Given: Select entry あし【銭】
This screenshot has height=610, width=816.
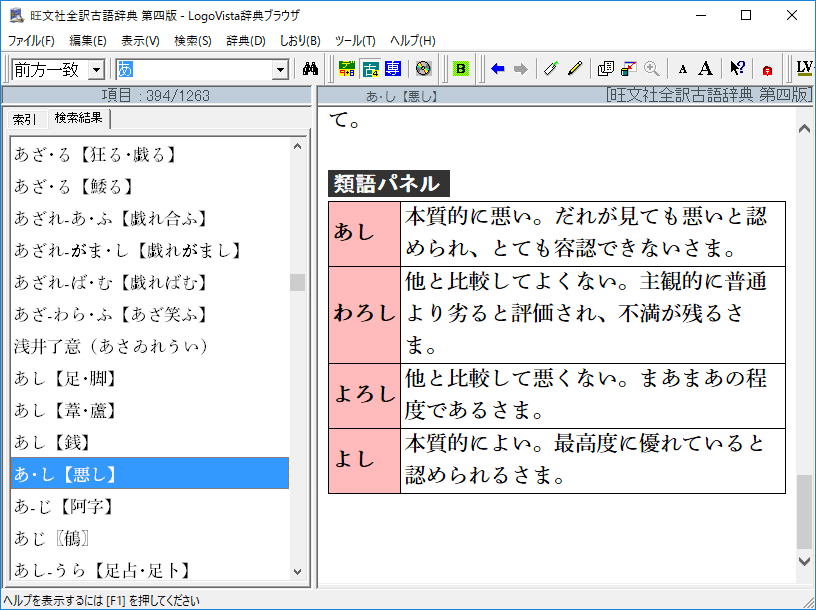Looking at the screenshot, I should coord(150,442).
